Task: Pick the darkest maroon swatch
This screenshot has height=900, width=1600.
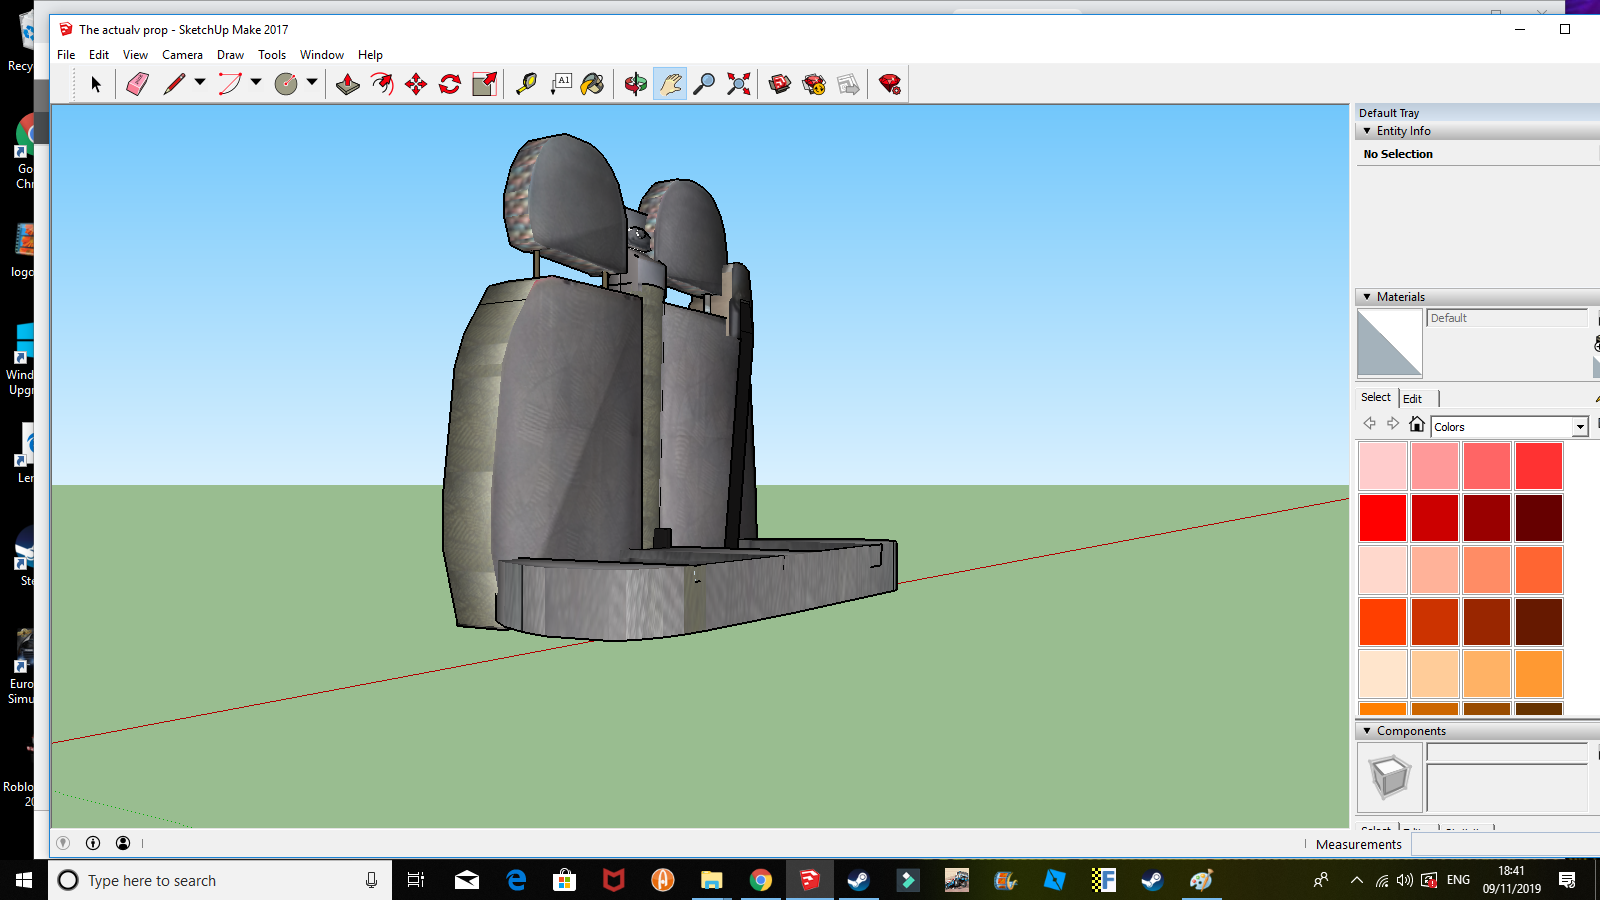Action: pyautogui.click(x=1539, y=518)
